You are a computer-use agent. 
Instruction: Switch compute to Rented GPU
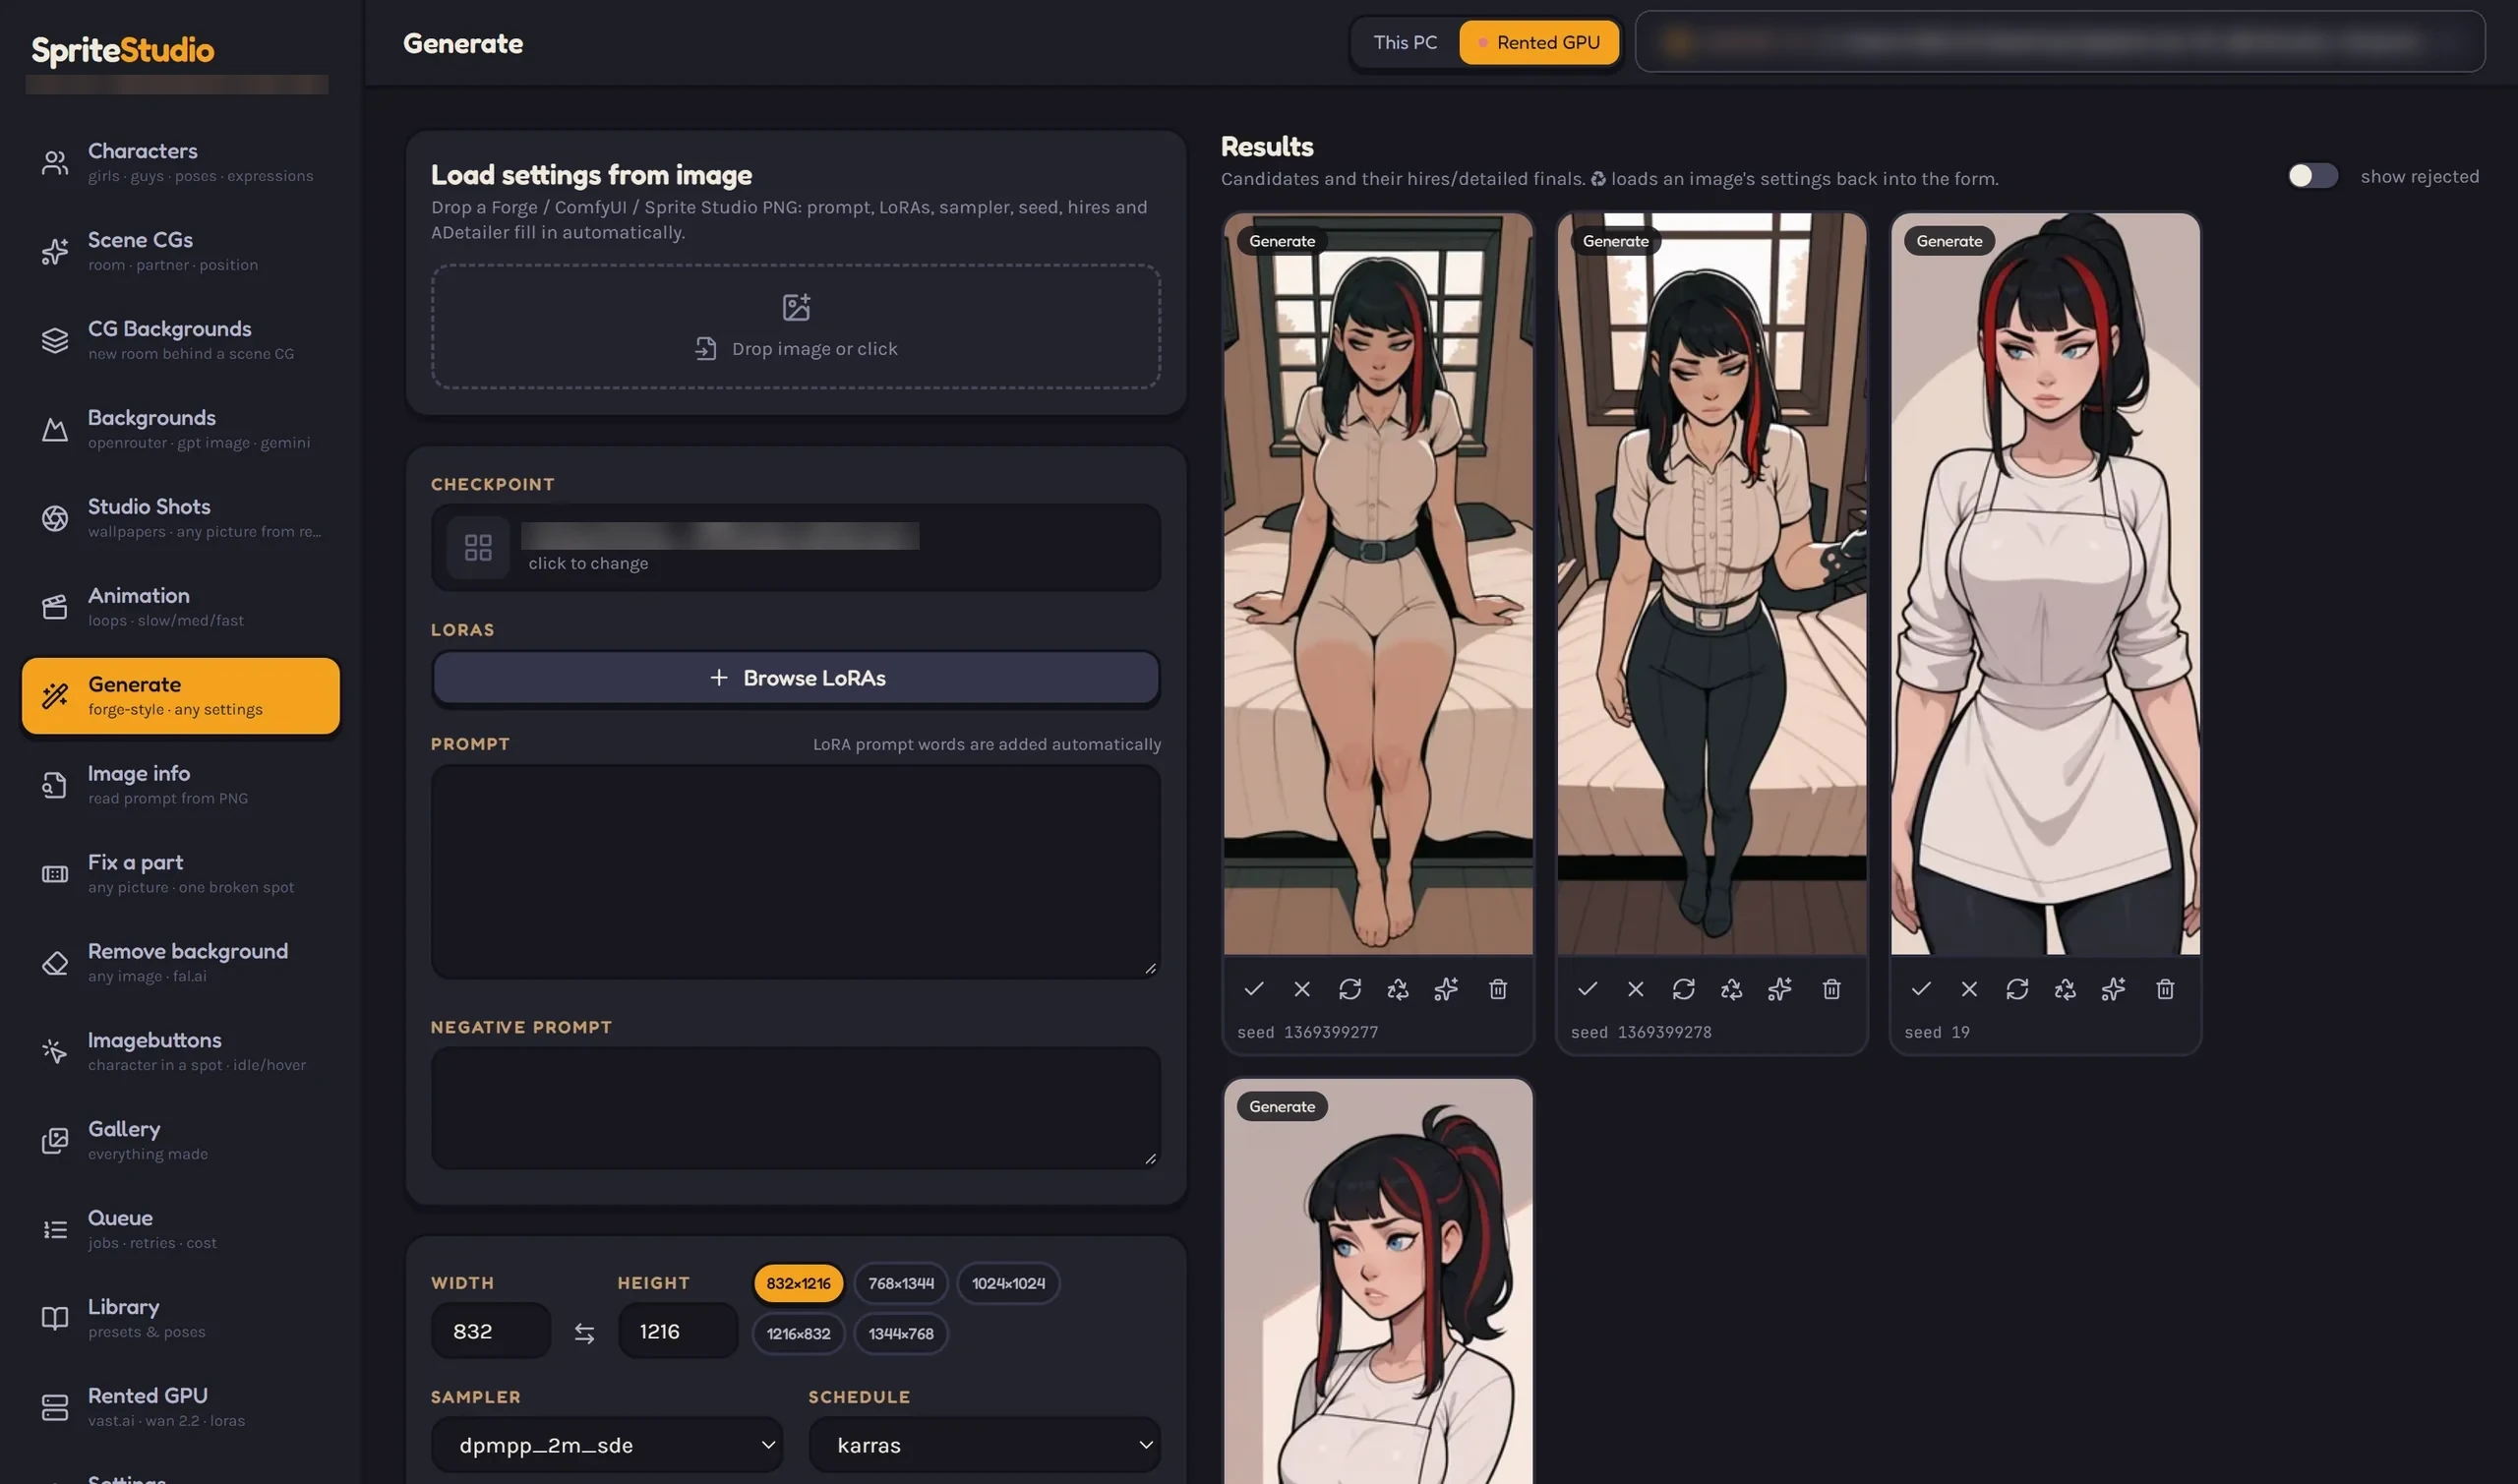pos(1538,43)
